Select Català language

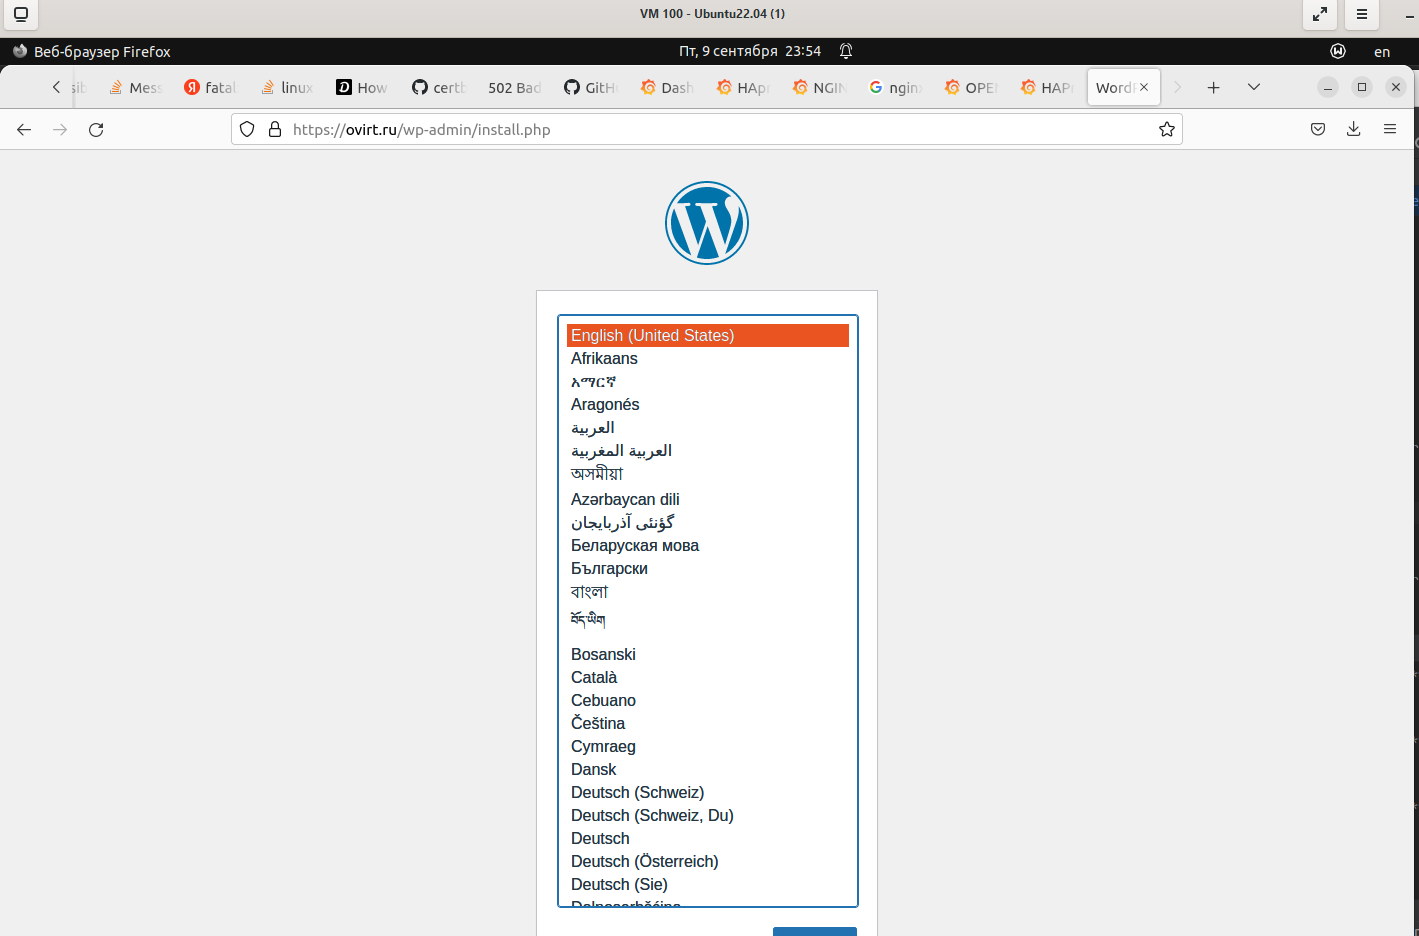point(708,677)
